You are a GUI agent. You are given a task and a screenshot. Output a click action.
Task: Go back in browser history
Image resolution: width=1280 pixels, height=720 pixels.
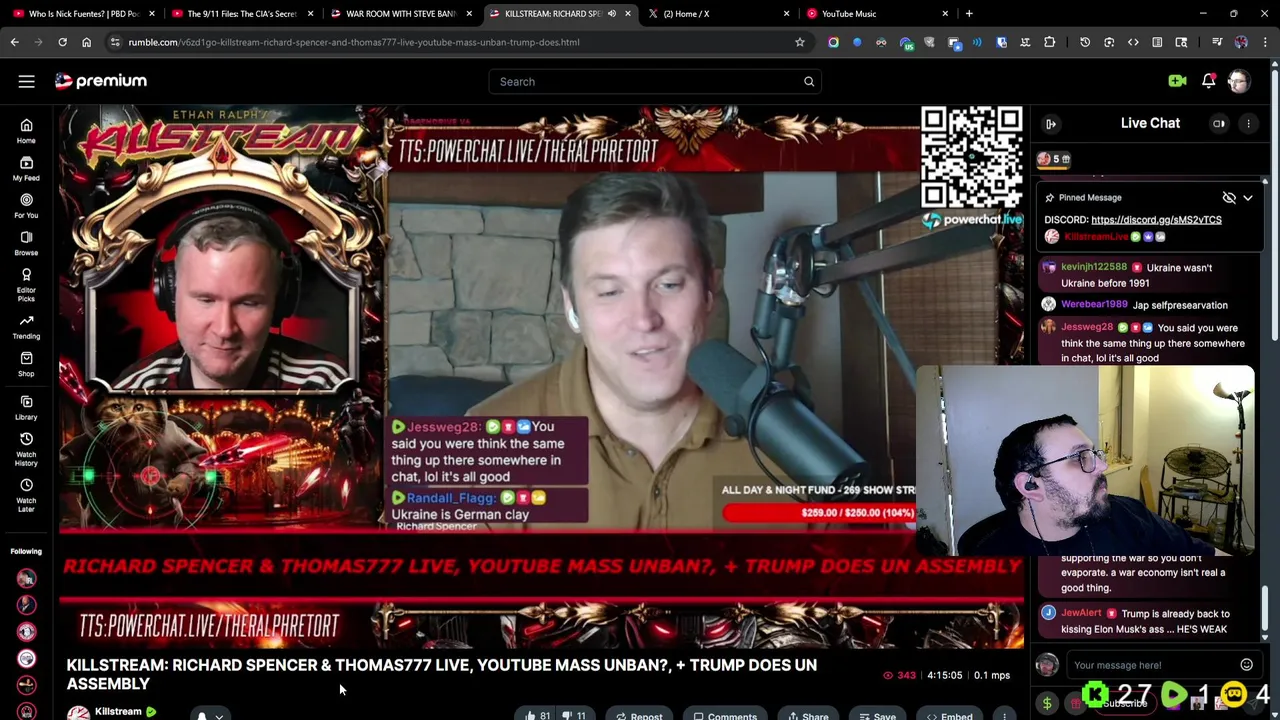[15, 42]
